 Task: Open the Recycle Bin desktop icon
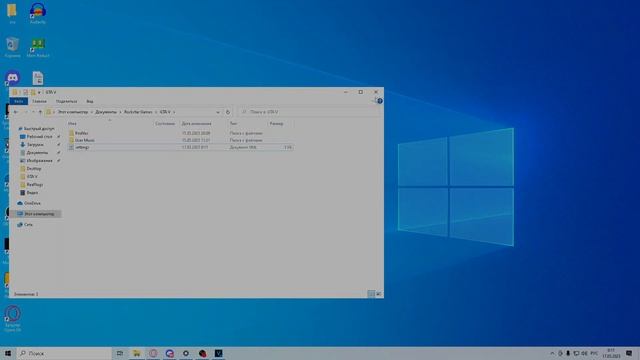tap(13, 46)
